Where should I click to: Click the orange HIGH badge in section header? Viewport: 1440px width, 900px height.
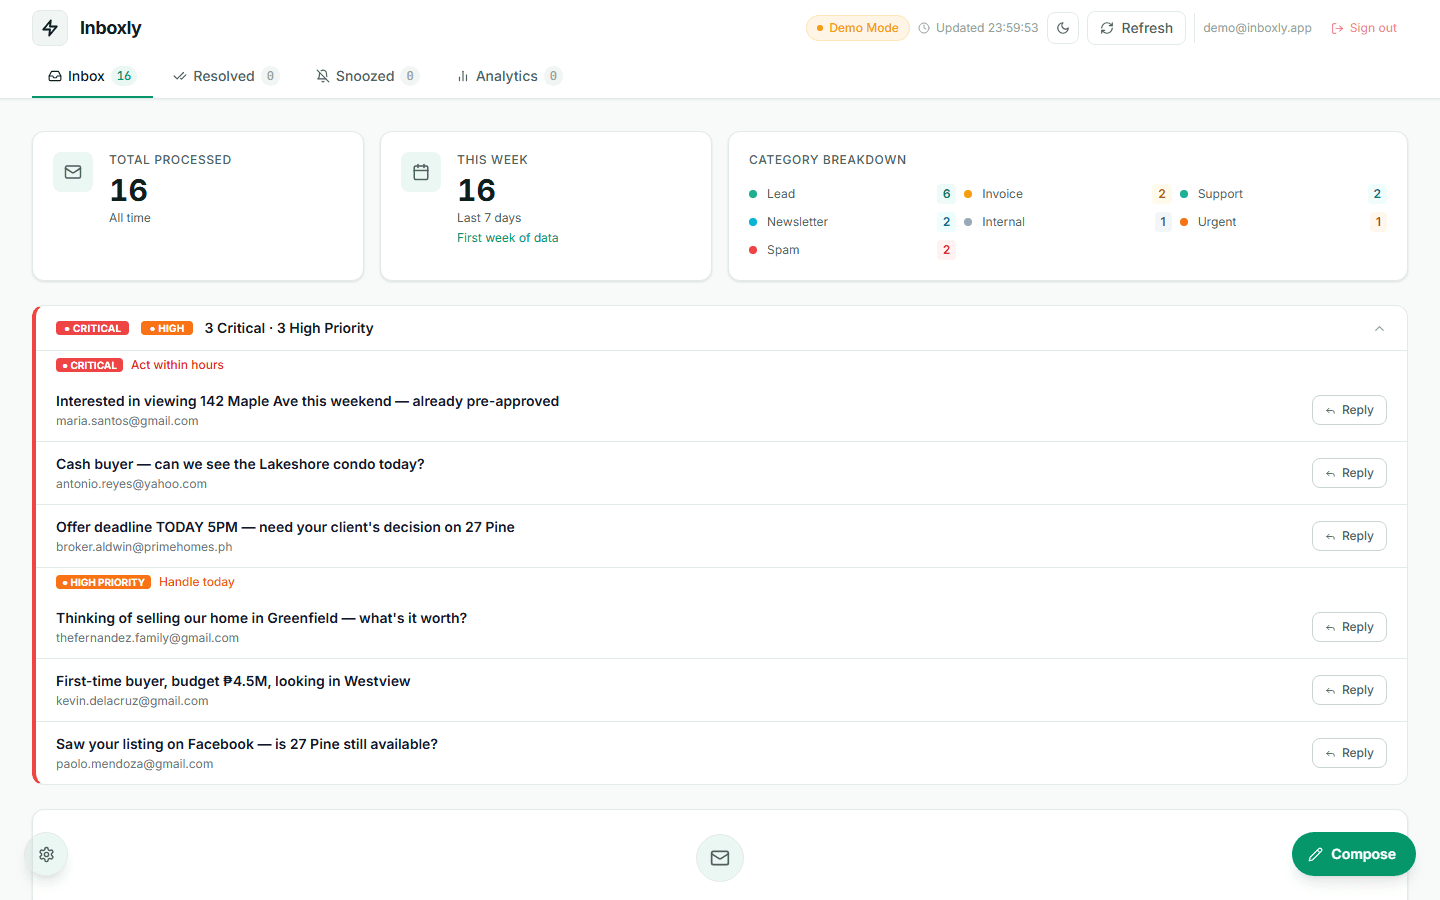pos(167,328)
